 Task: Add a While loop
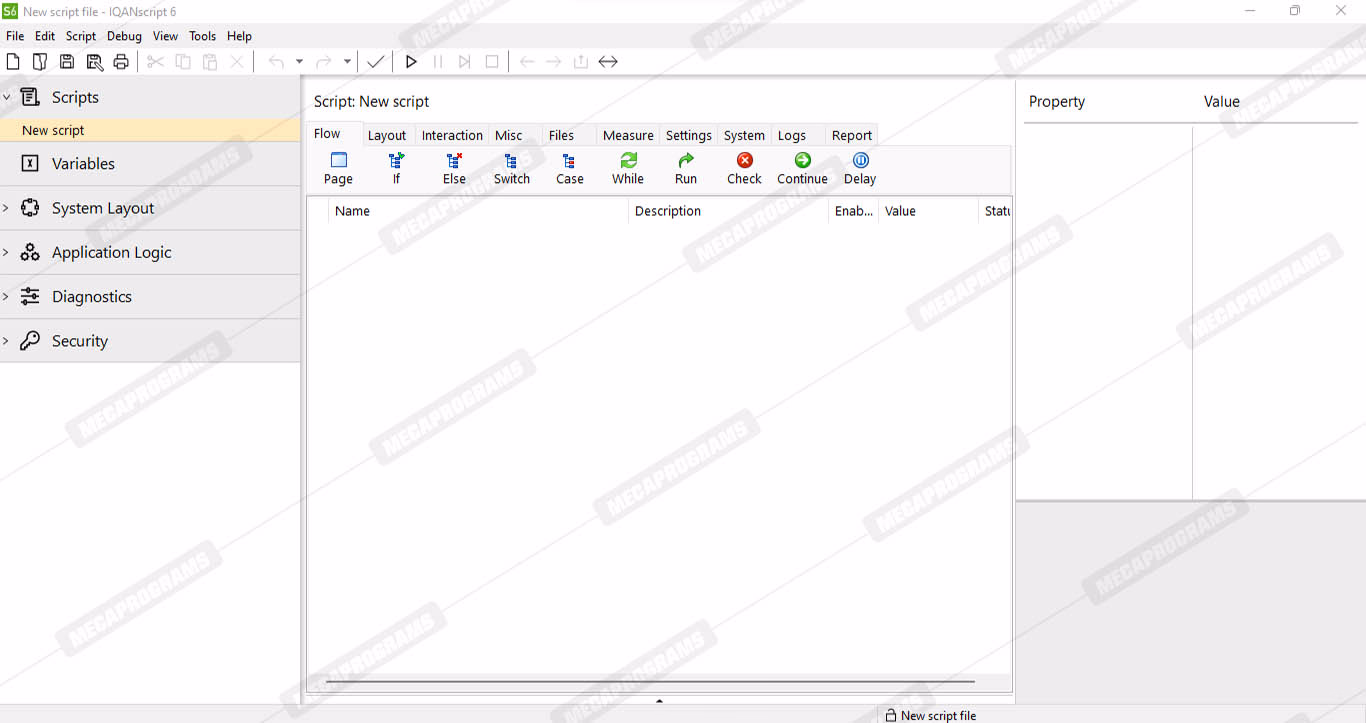click(x=628, y=168)
